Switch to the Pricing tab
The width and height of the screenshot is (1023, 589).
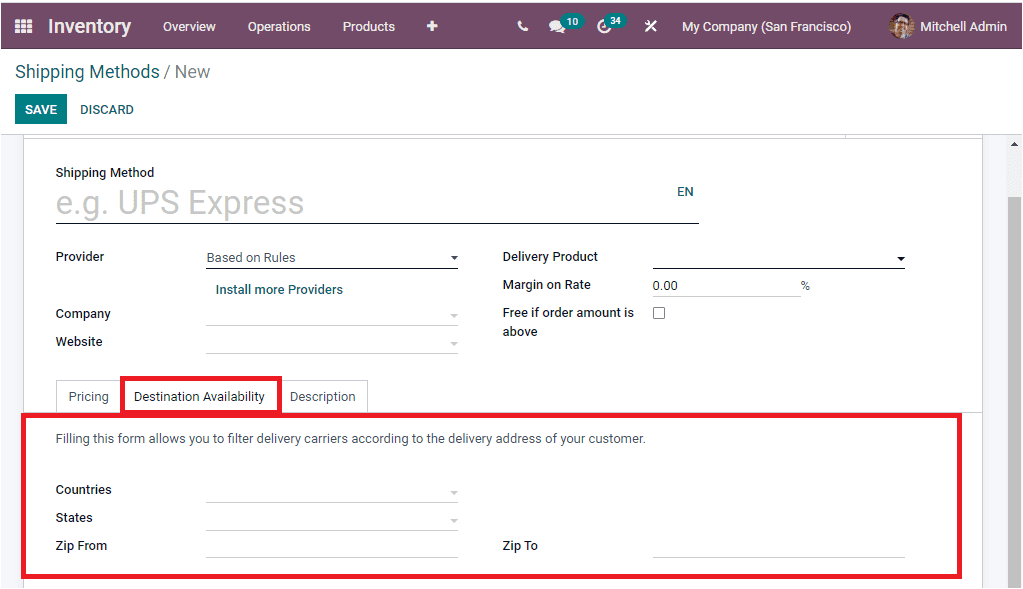pyautogui.click(x=87, y=396)
